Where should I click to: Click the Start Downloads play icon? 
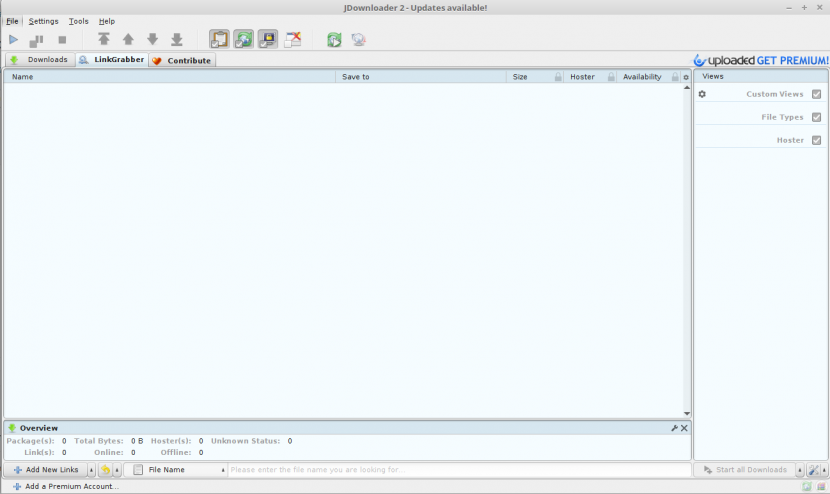[14, 40]
